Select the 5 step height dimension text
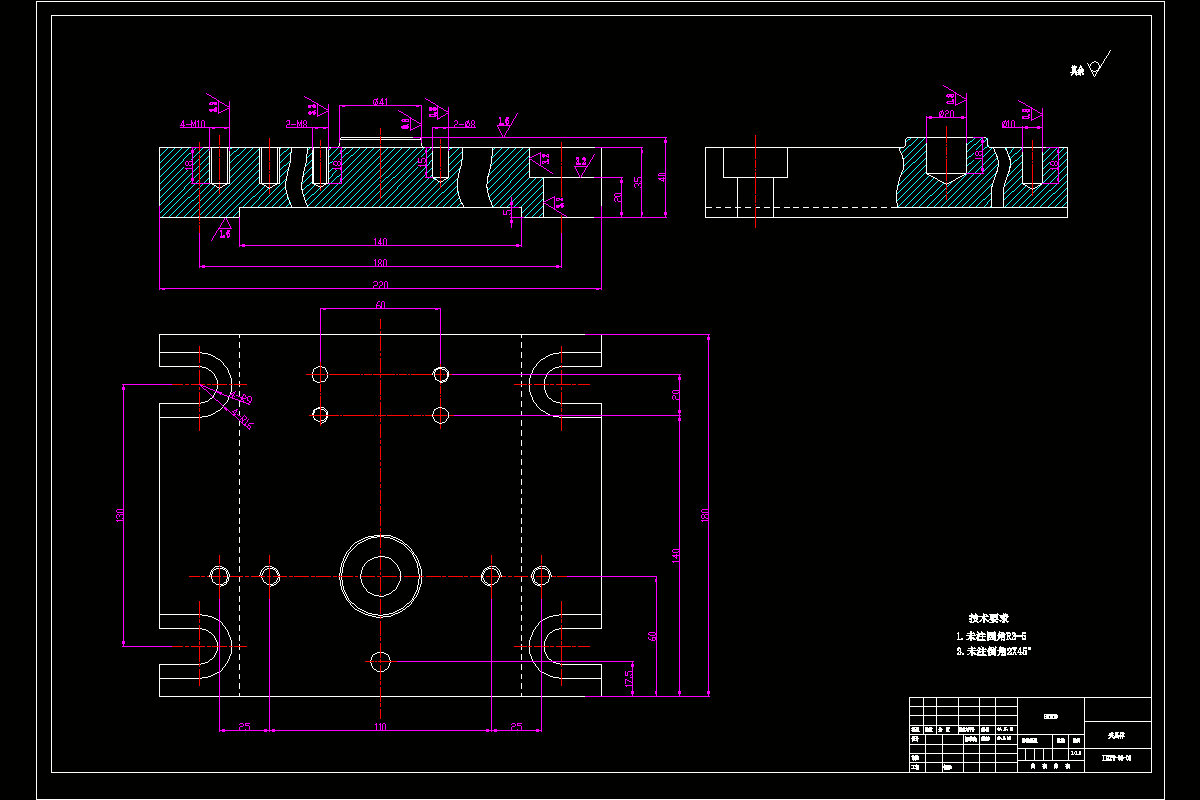 click(506, 212)
